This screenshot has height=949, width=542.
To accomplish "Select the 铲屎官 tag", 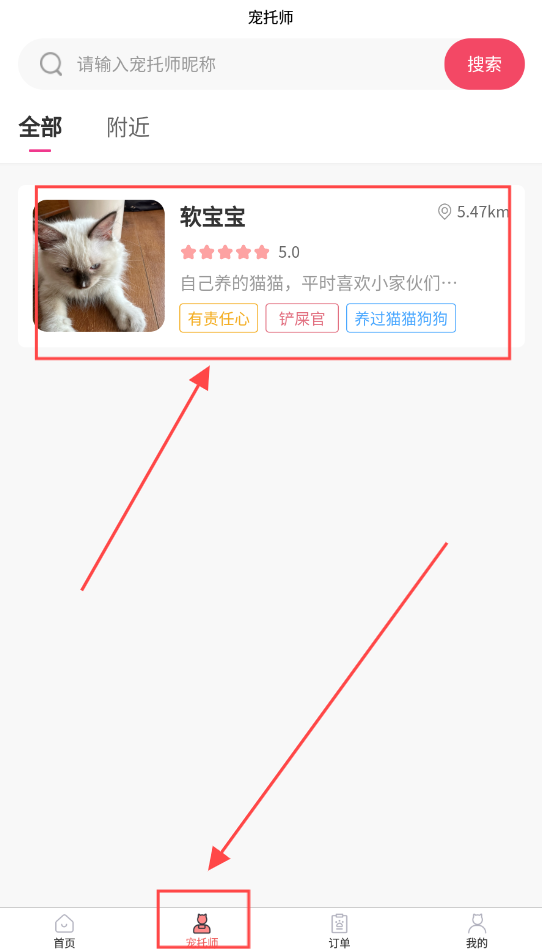I will [x=302, y=318].
